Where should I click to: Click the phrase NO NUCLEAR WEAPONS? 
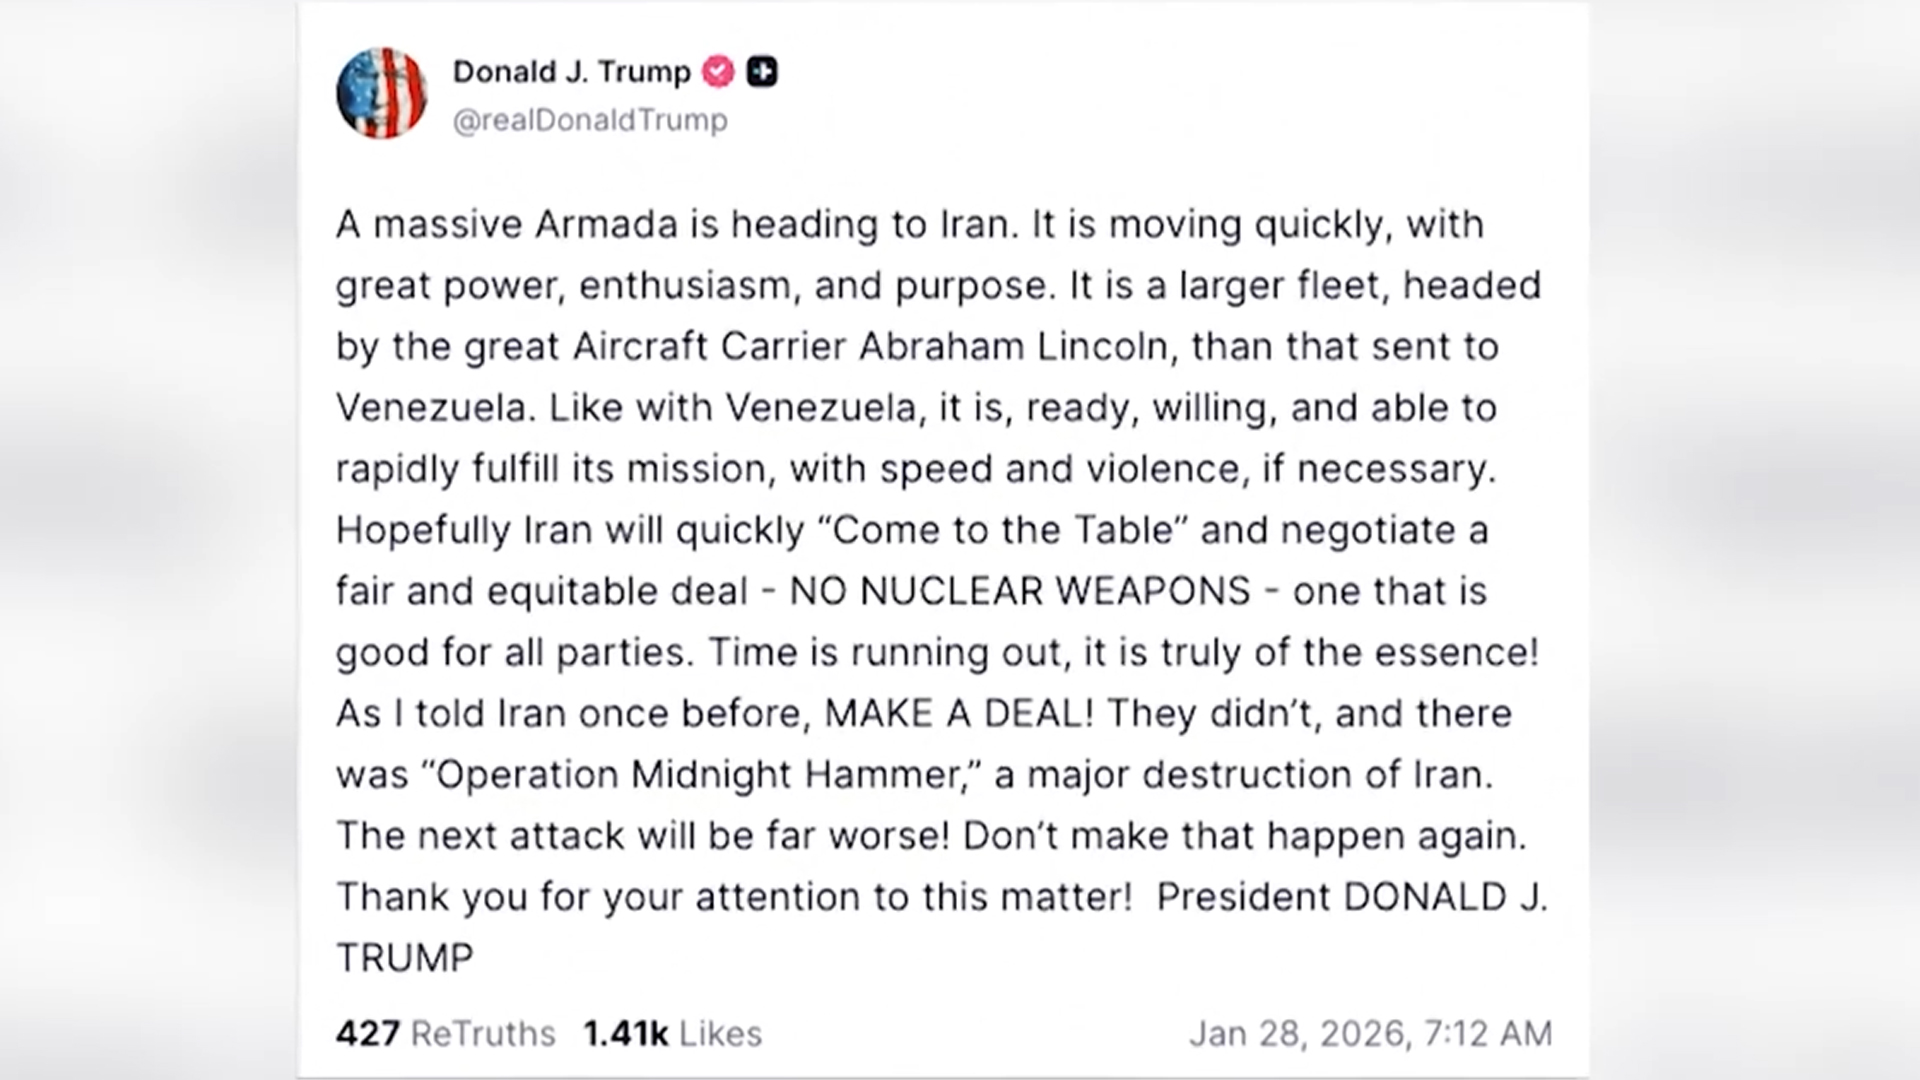coord(1020,591)
